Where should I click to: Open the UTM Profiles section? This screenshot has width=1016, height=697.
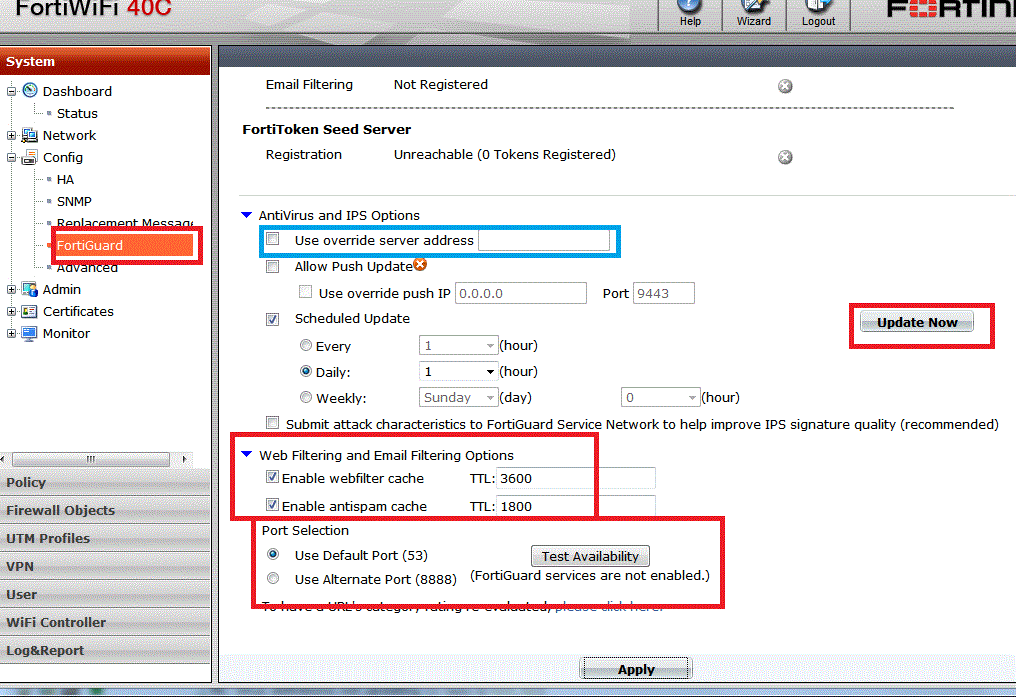tap(105, 538)
